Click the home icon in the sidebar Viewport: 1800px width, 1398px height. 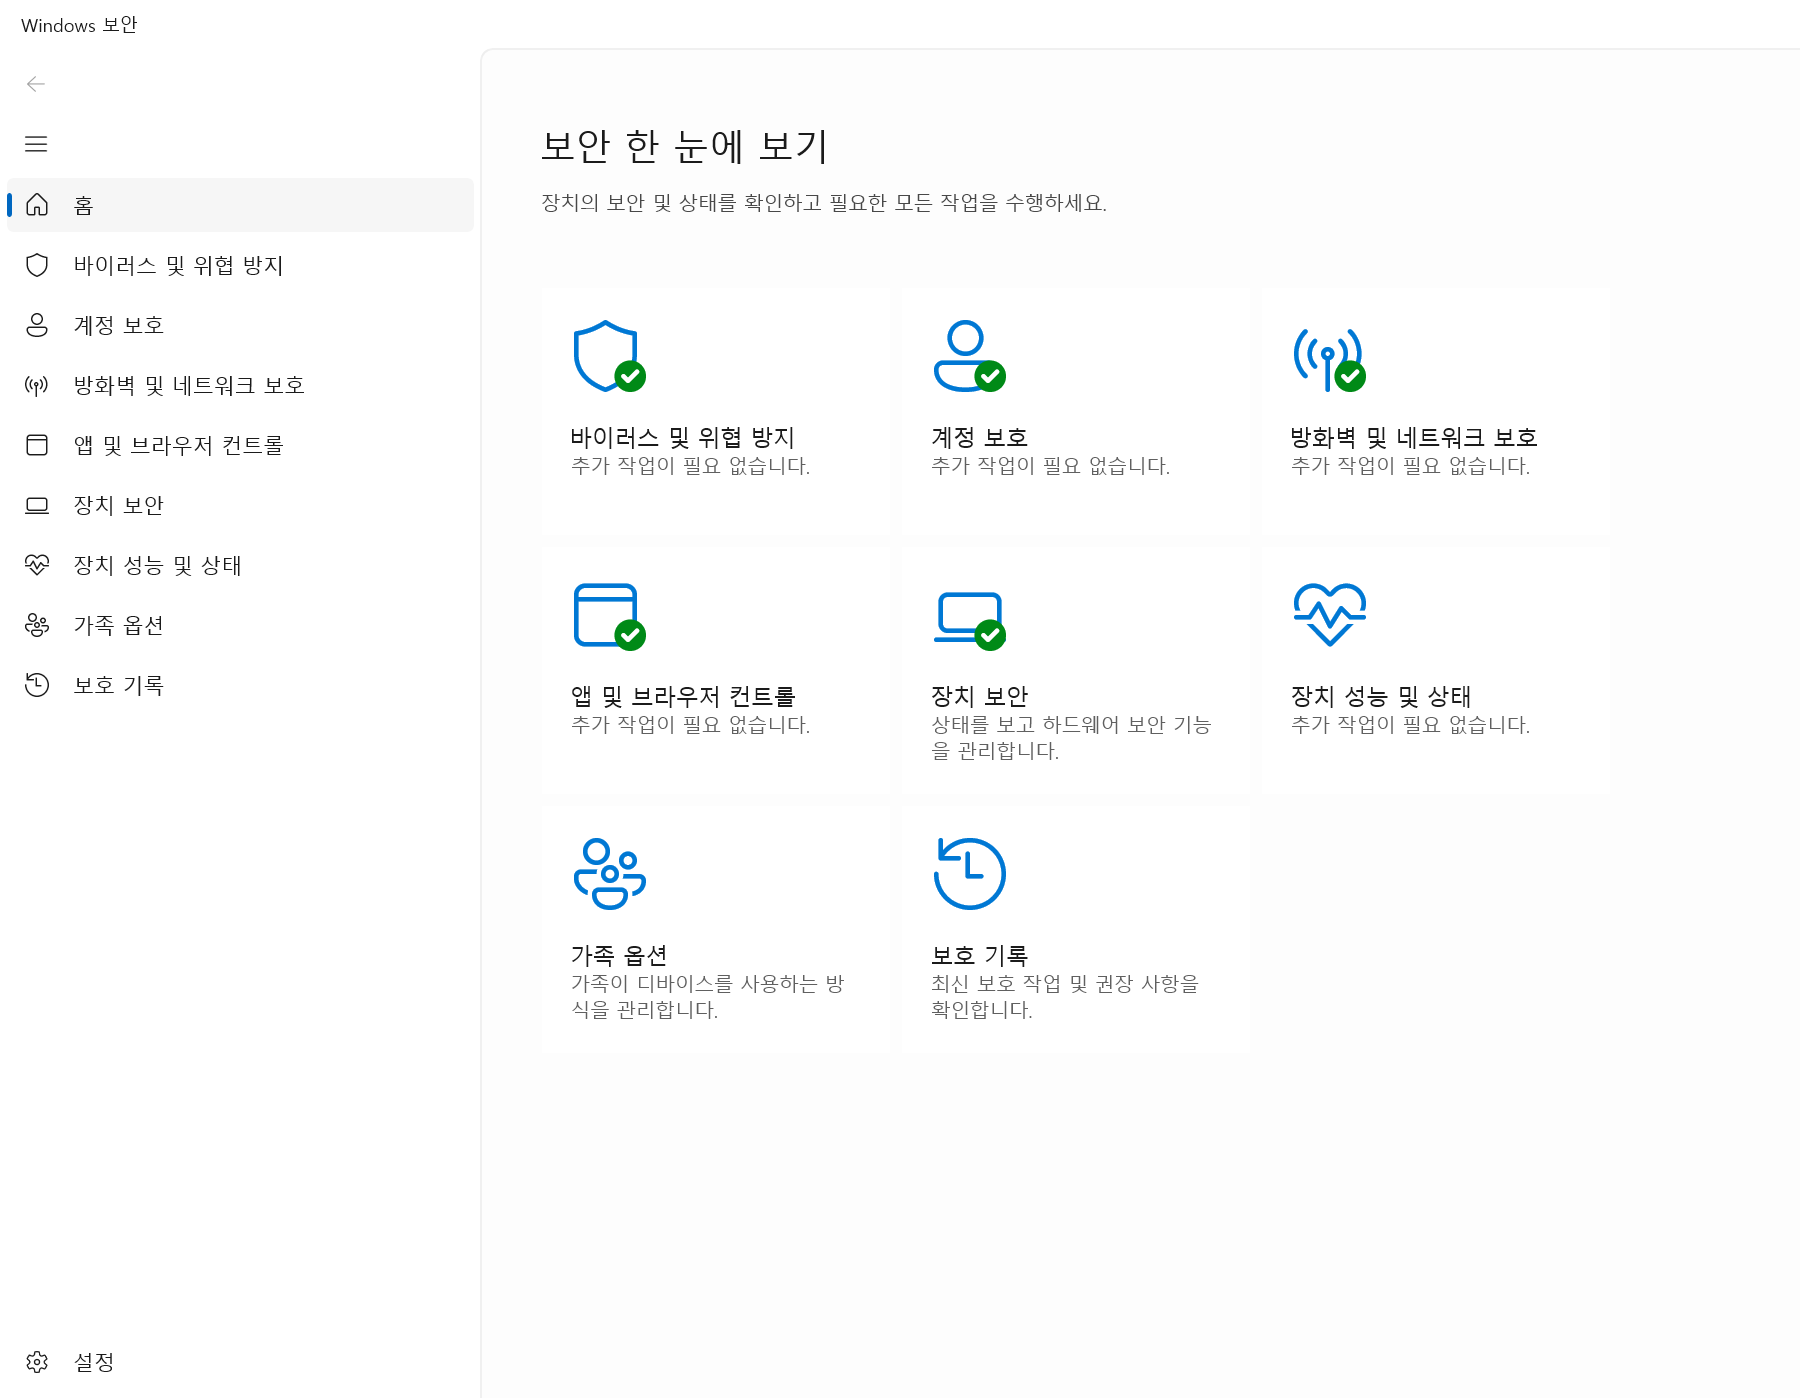coord(37,204)
